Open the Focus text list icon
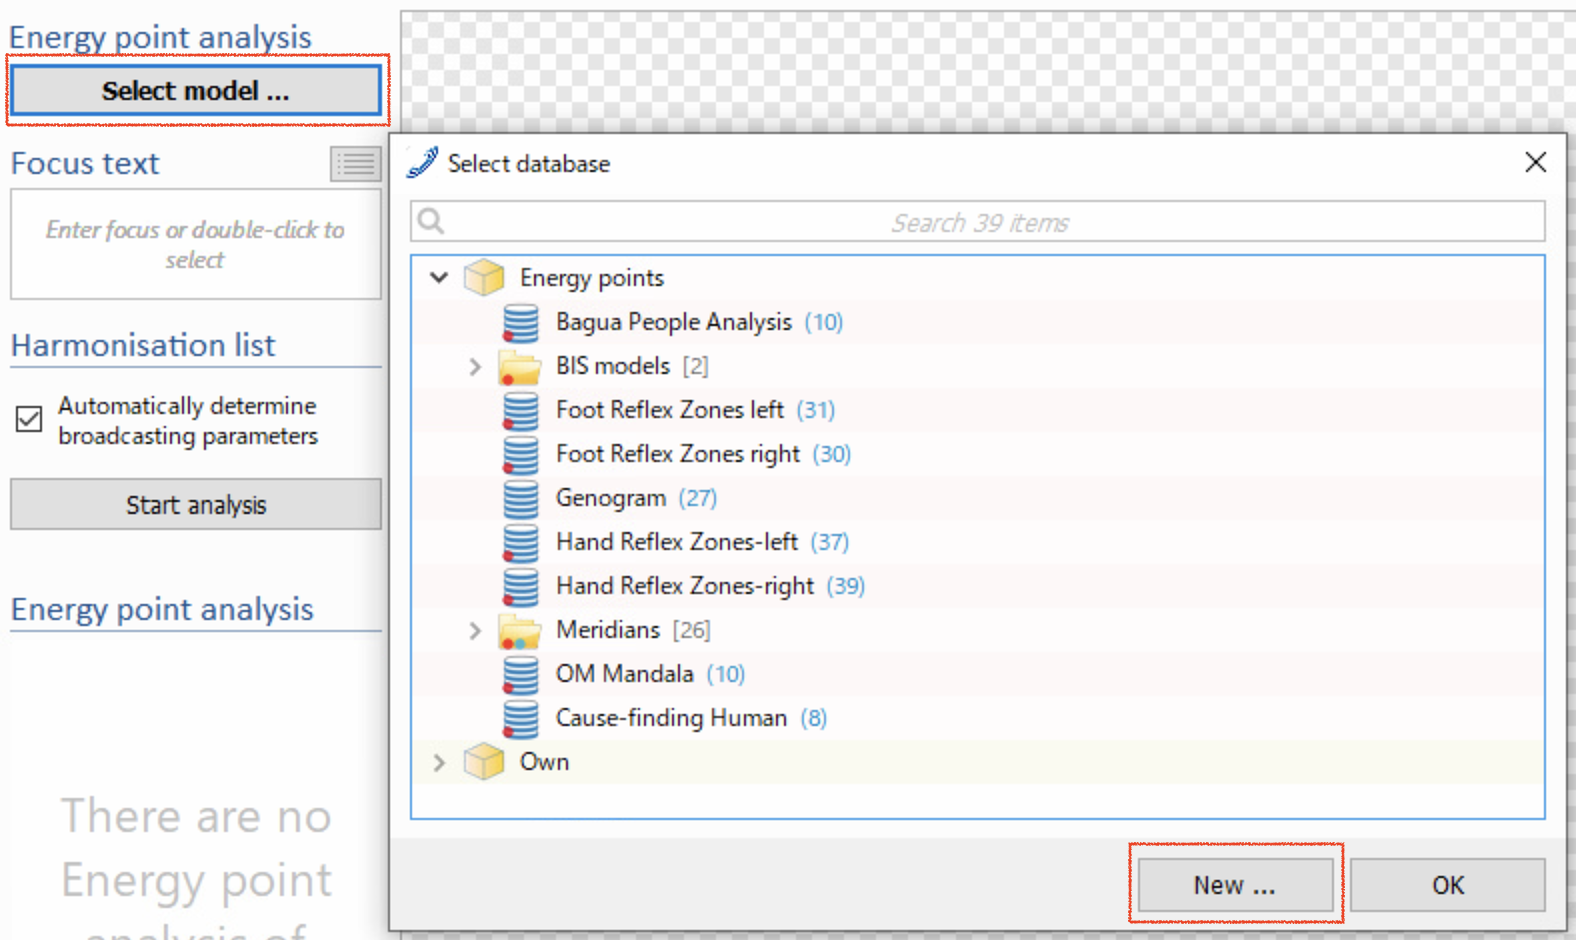This screenshot has height=940, width=1576. (x=355, y=163)
